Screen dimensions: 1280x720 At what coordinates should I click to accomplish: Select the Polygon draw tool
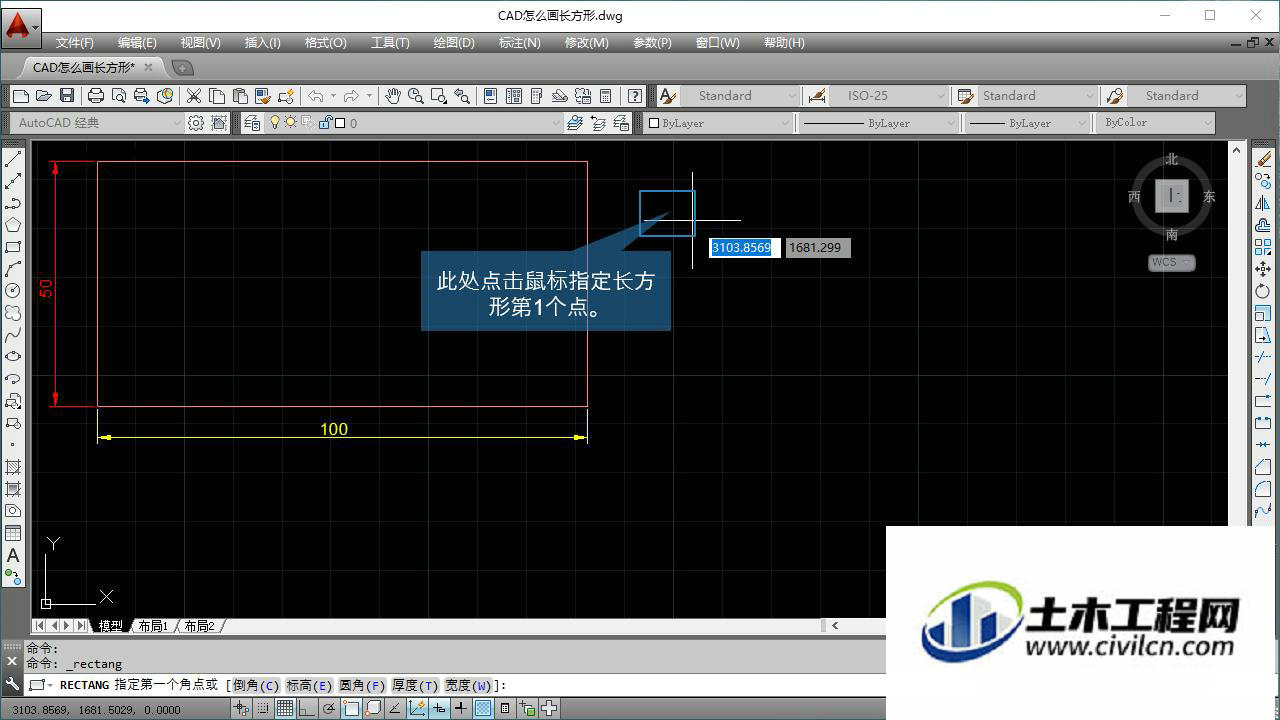(x=13, y=225)
